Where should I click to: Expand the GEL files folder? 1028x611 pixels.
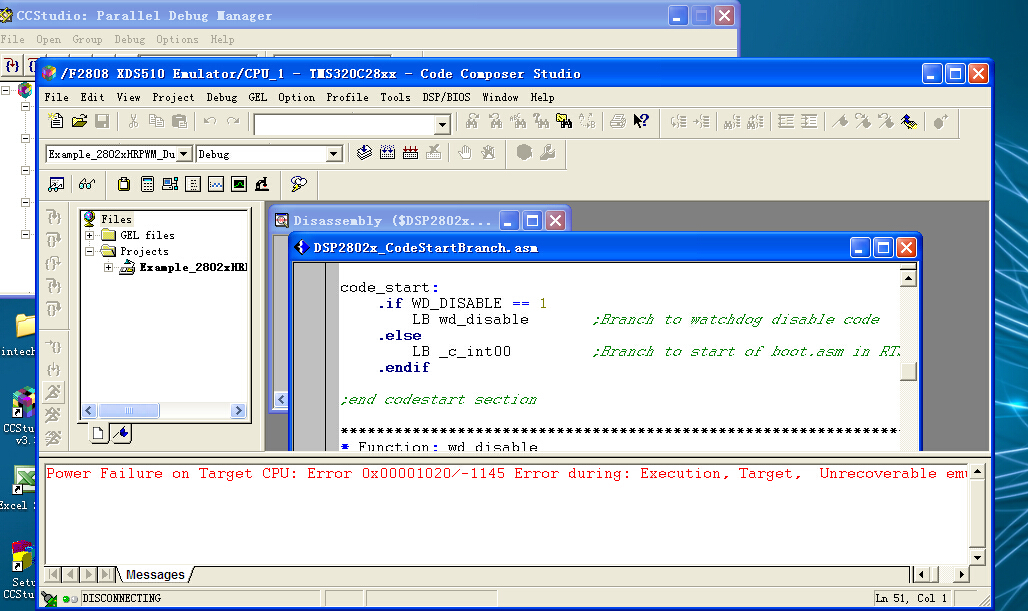pyautogui.click(x=90, y=235)
